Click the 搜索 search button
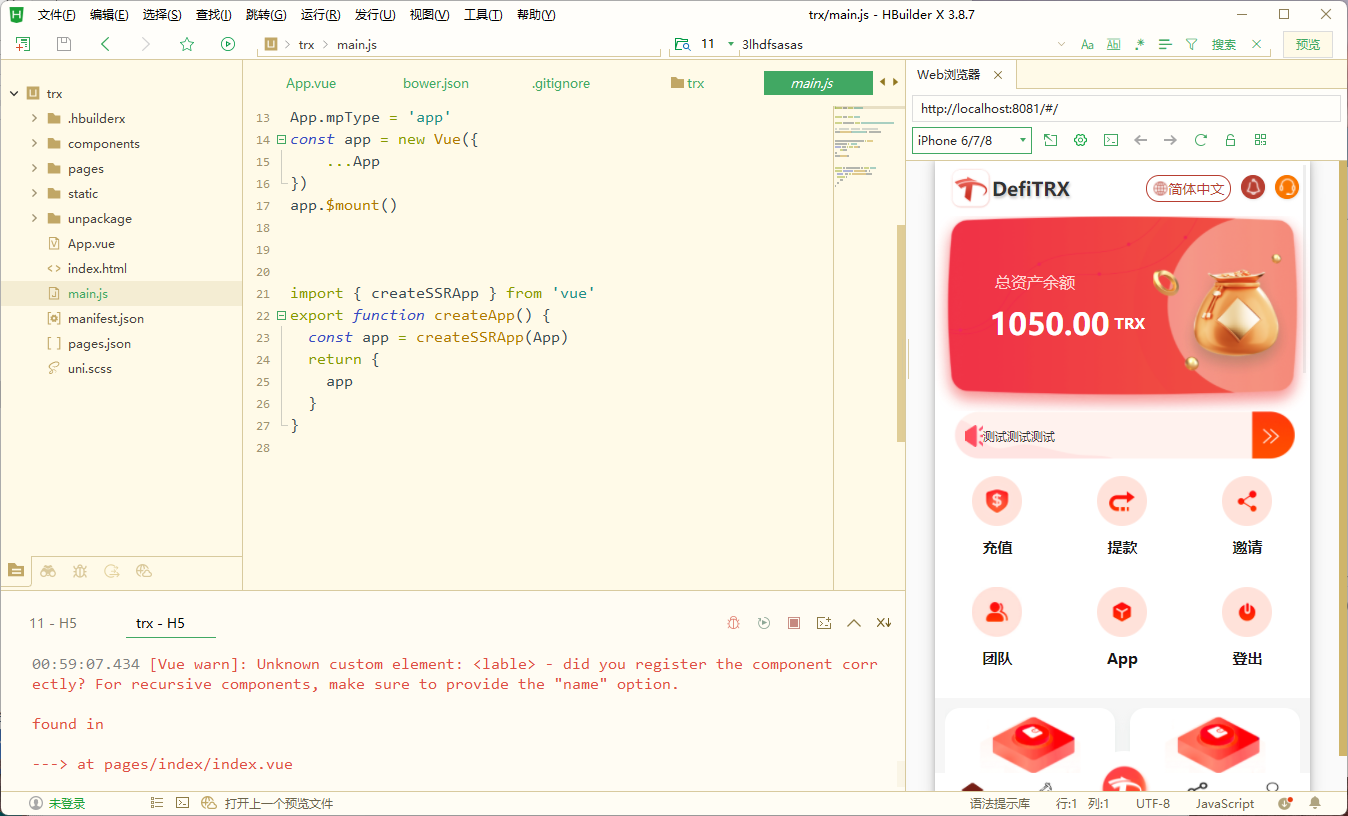 coord(1224,44)
